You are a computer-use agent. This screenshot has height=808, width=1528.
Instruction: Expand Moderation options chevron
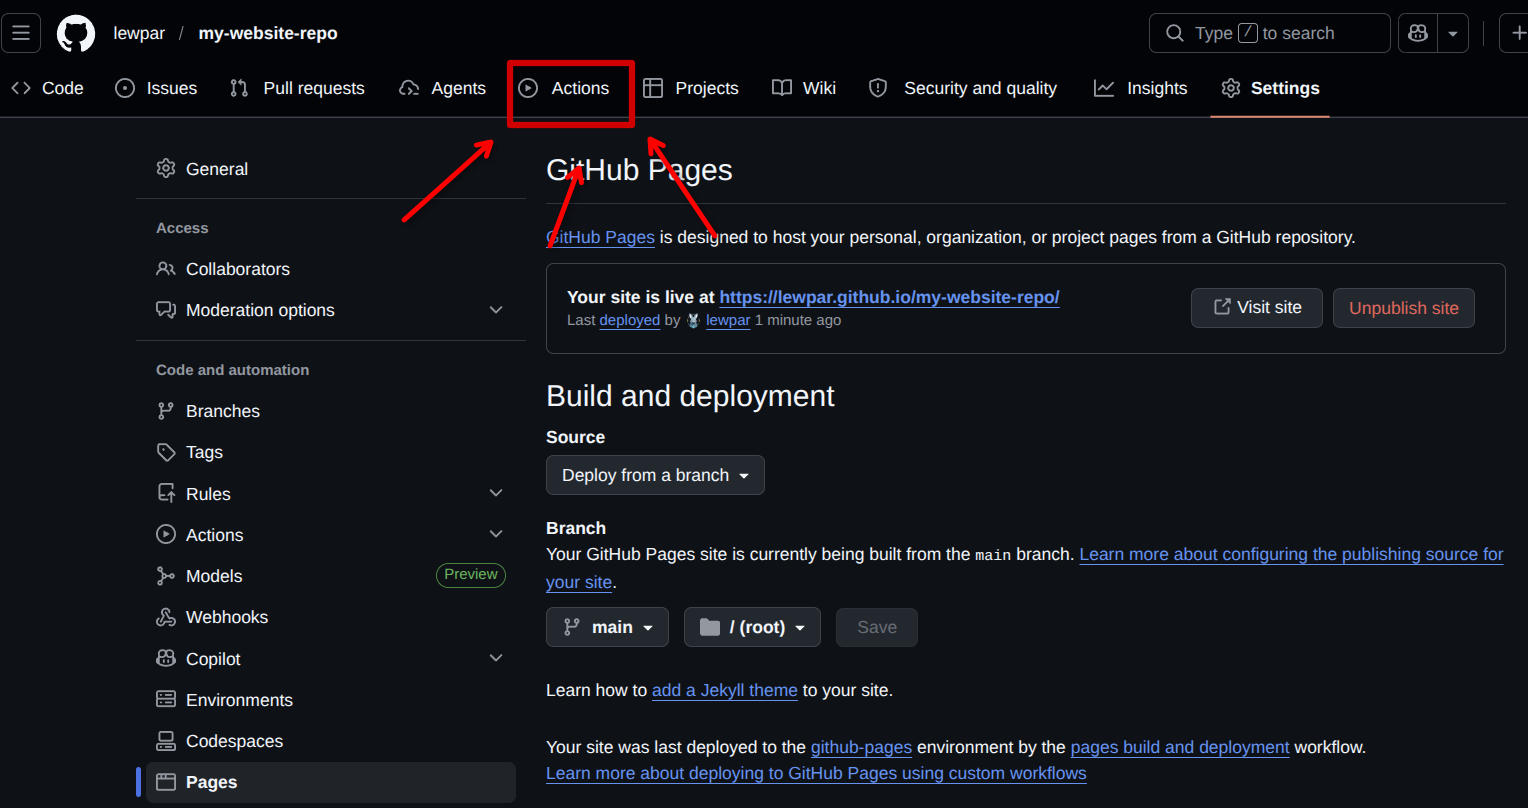[x=496, y=310]
